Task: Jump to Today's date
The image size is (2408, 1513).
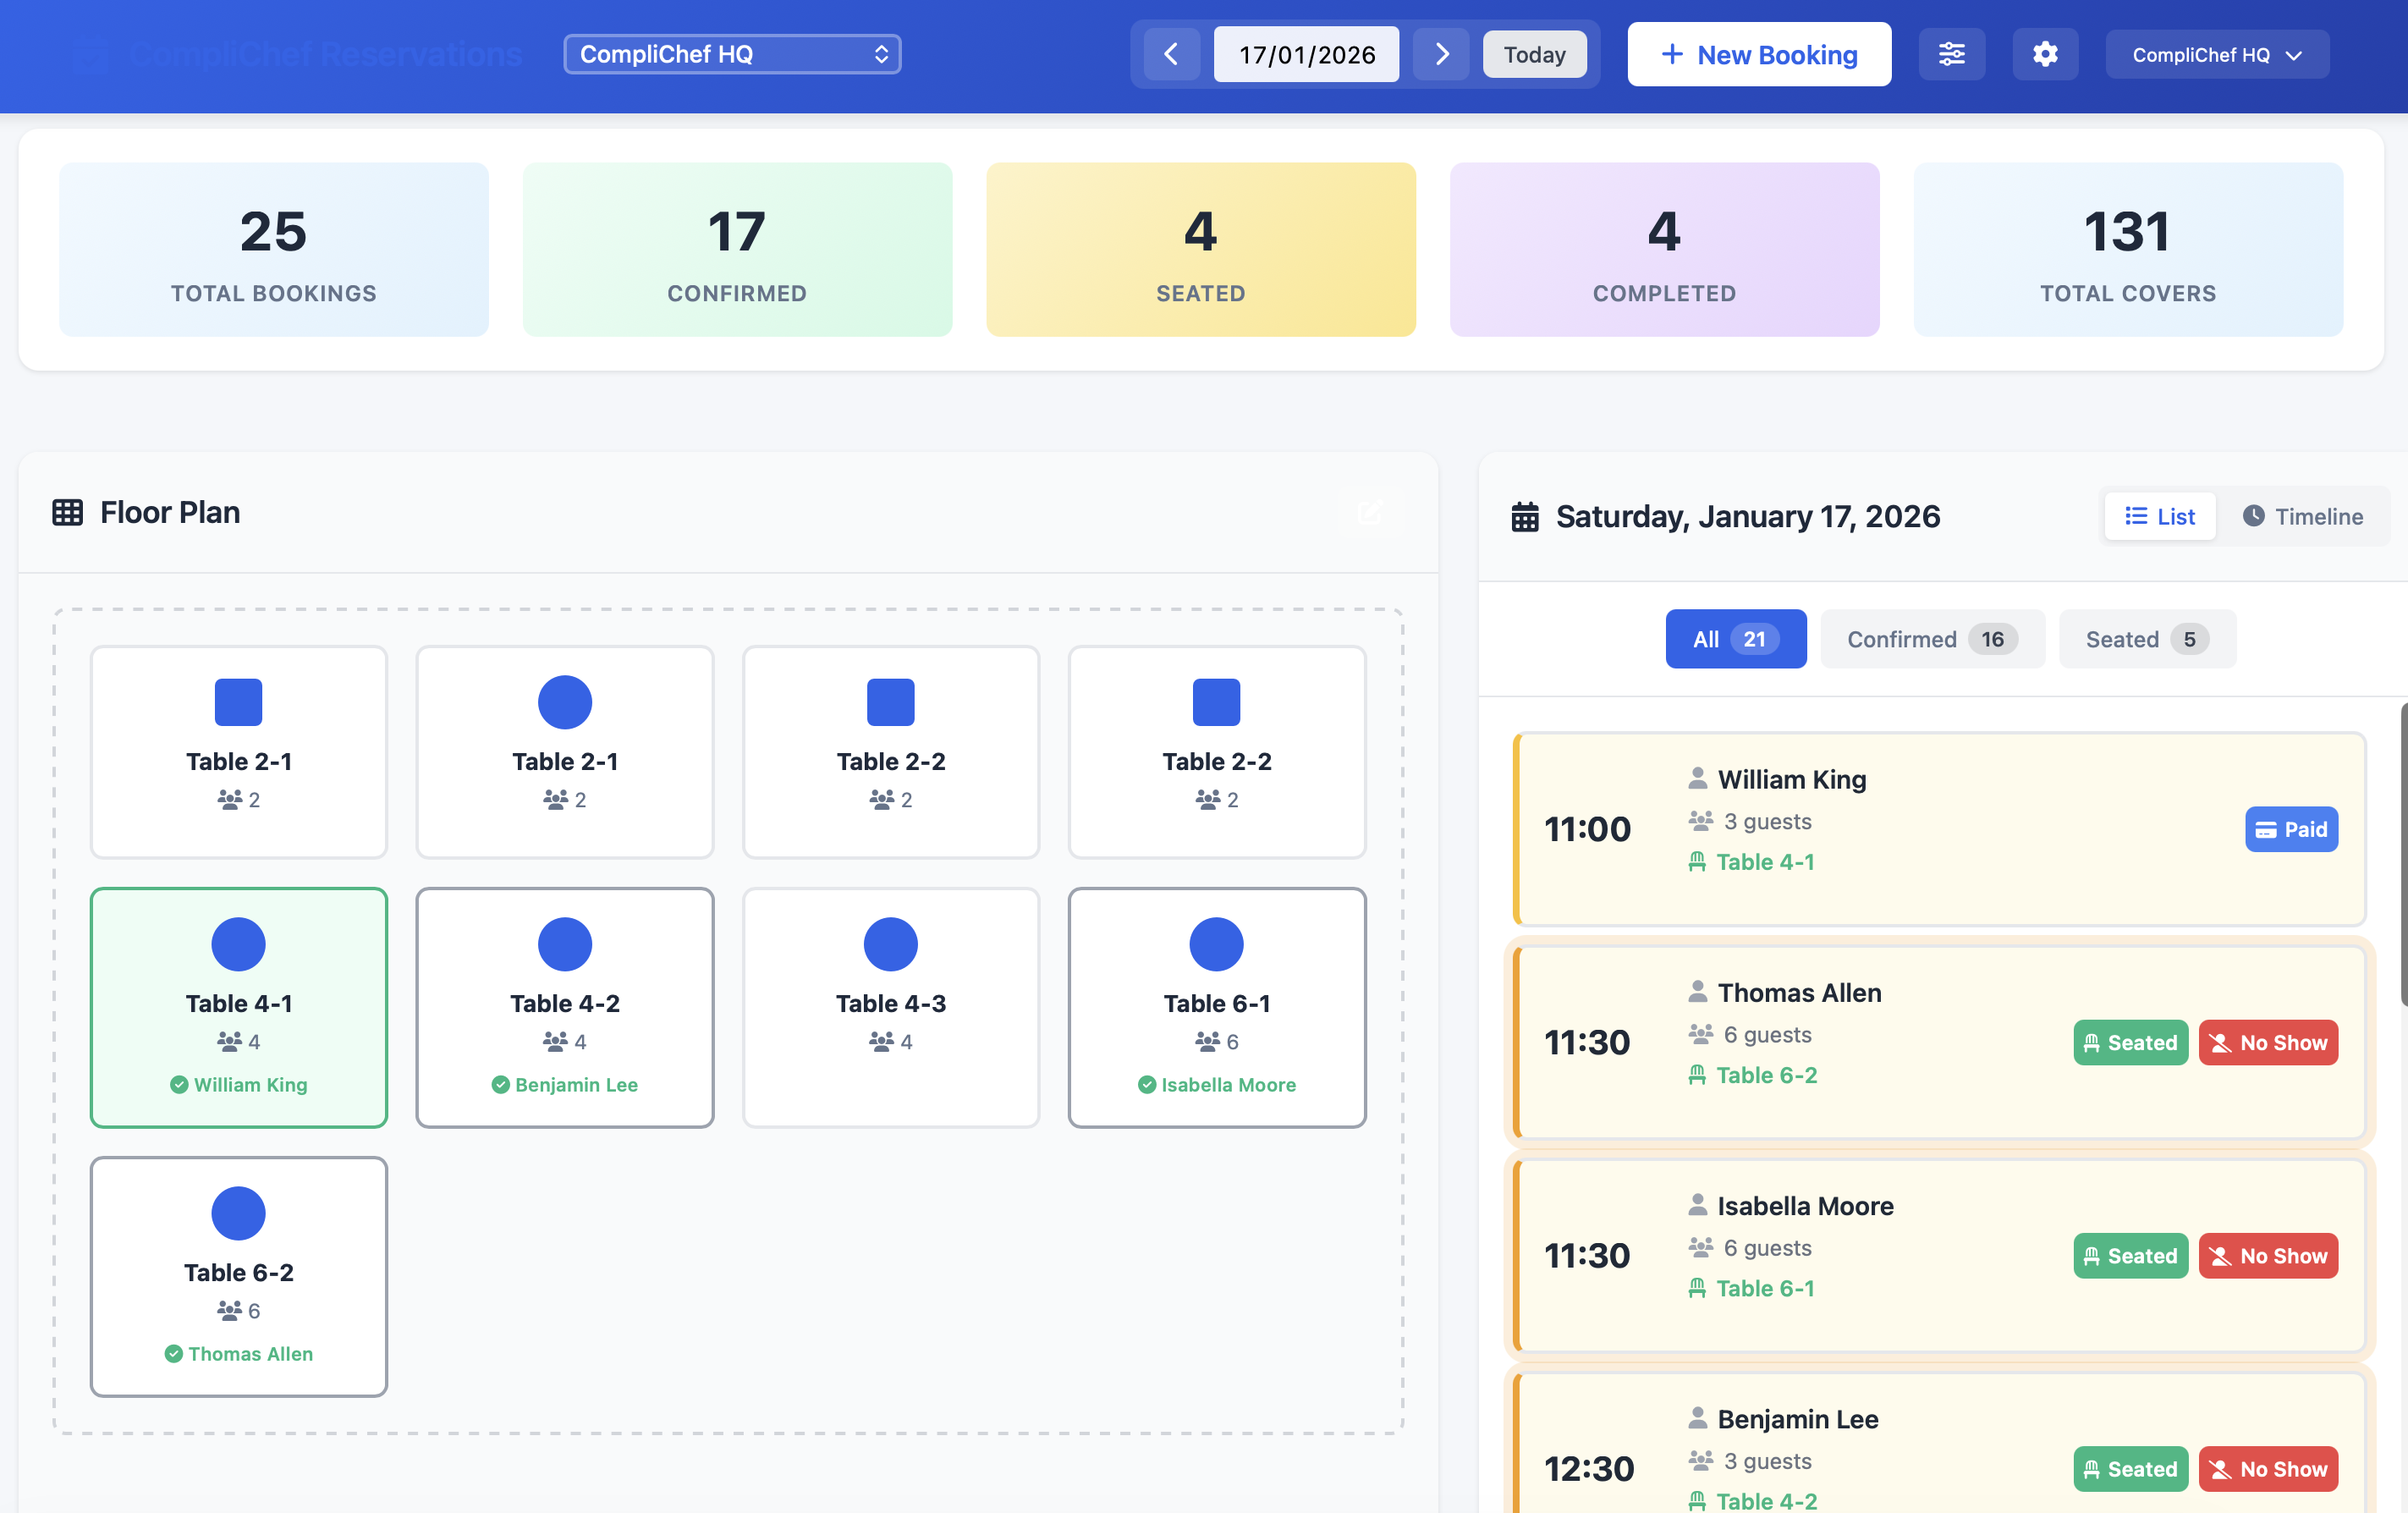Action: (x=1535, y=54)
